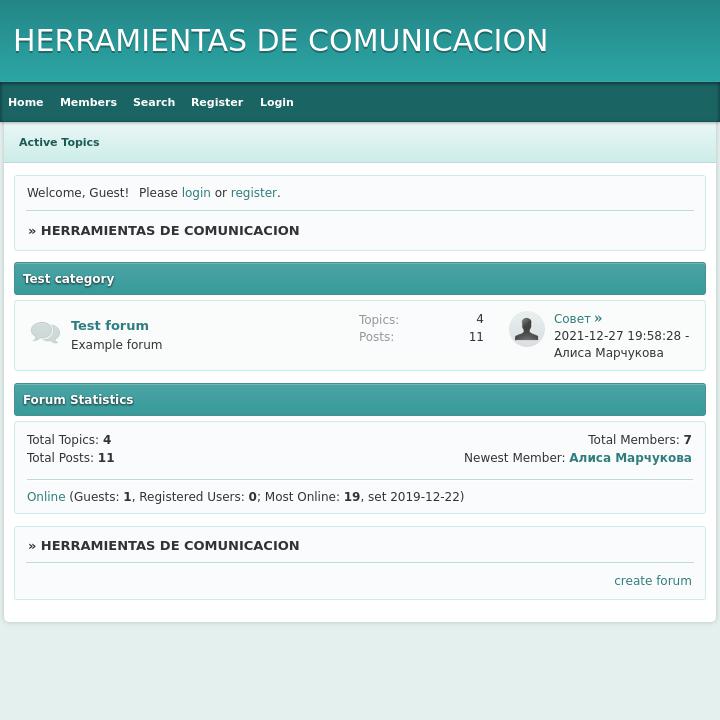
Task: Open the Test forum link
Action: click(110, 325)
